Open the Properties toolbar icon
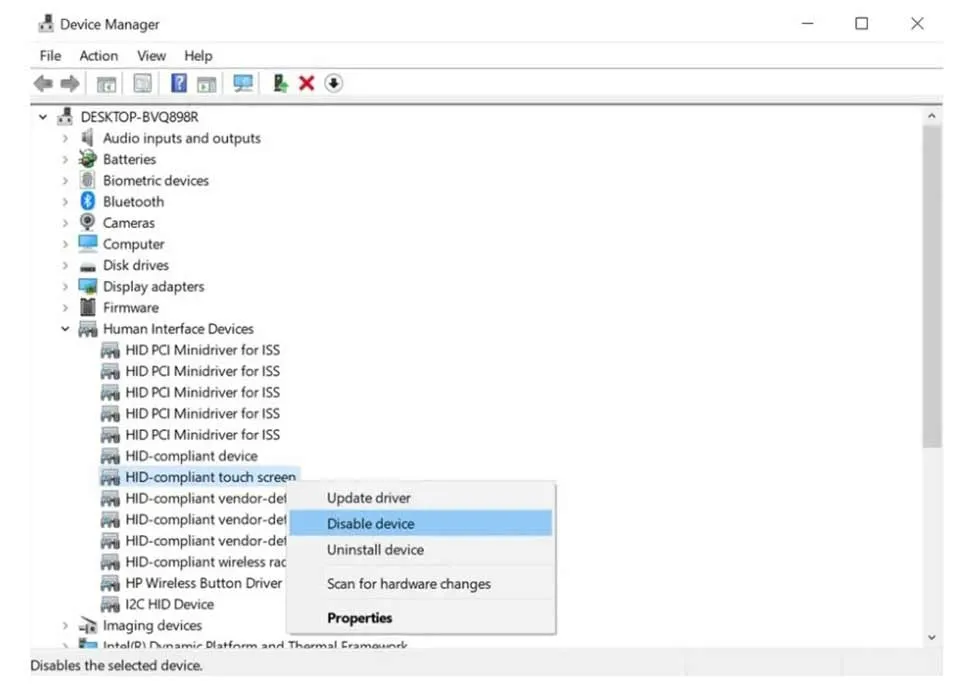Image resolution: width=960 pixels, height=691 pixels. pos(140,83)
